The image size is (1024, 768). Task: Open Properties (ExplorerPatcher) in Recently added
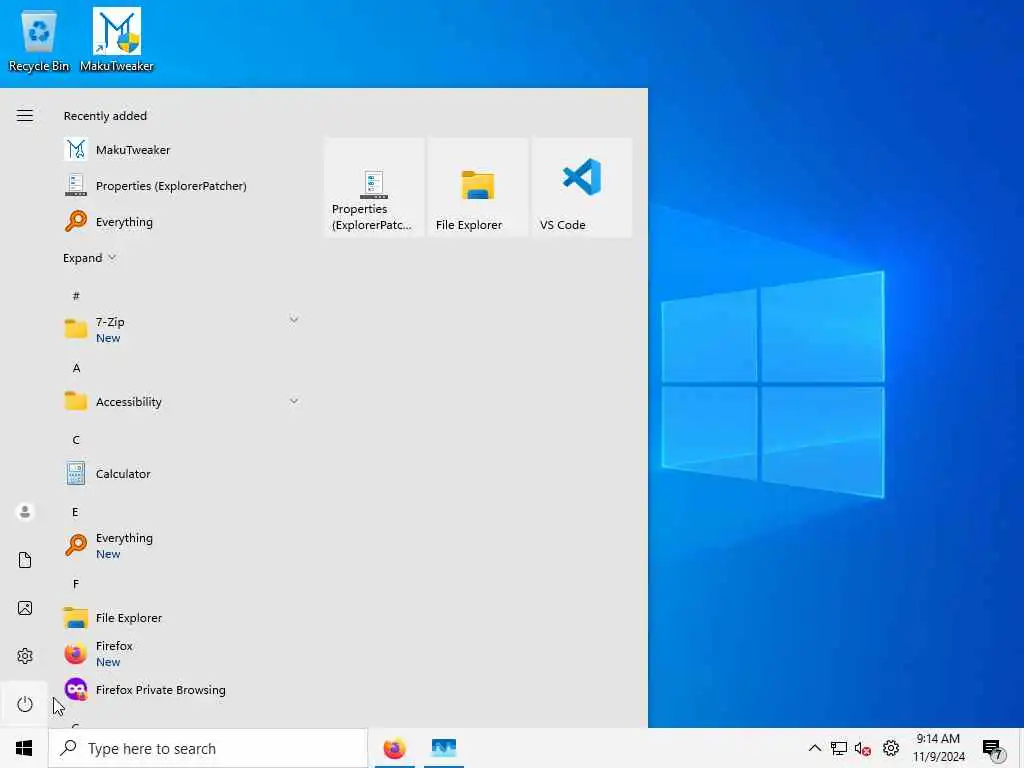click(x=183, y=185)
